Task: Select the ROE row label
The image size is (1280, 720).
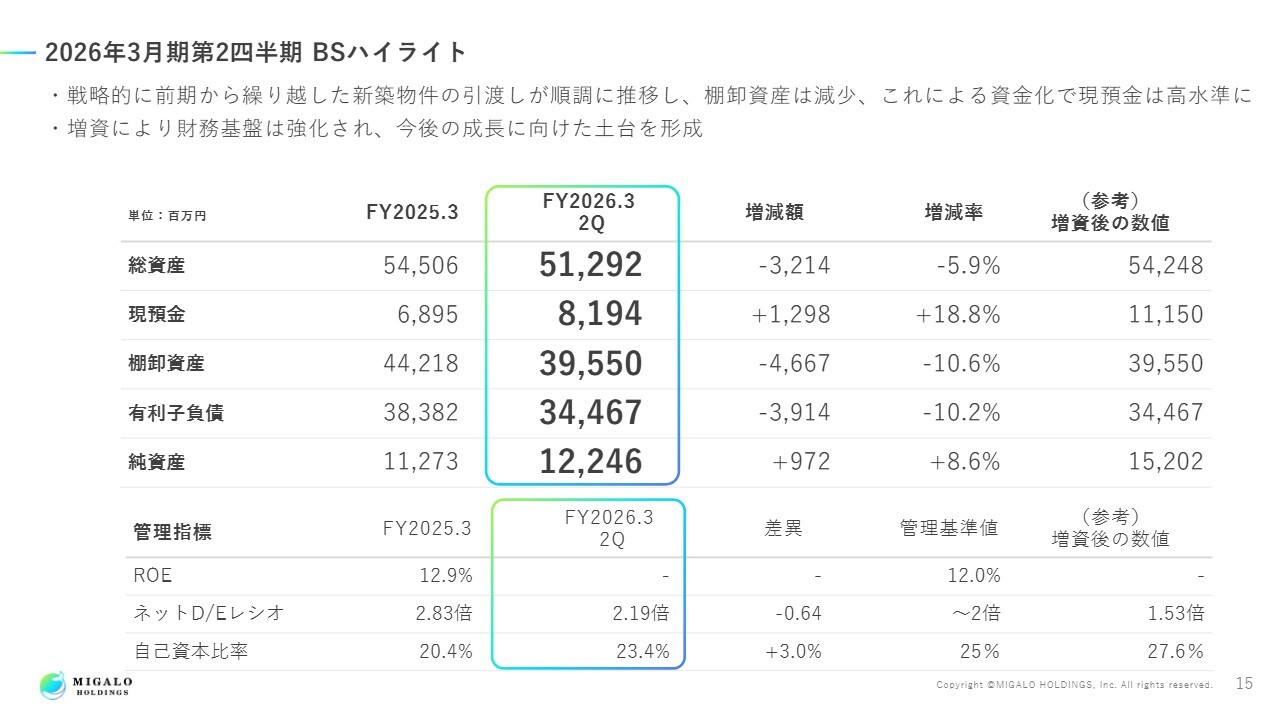Action: pyautogui.click(x=151, y=576)
